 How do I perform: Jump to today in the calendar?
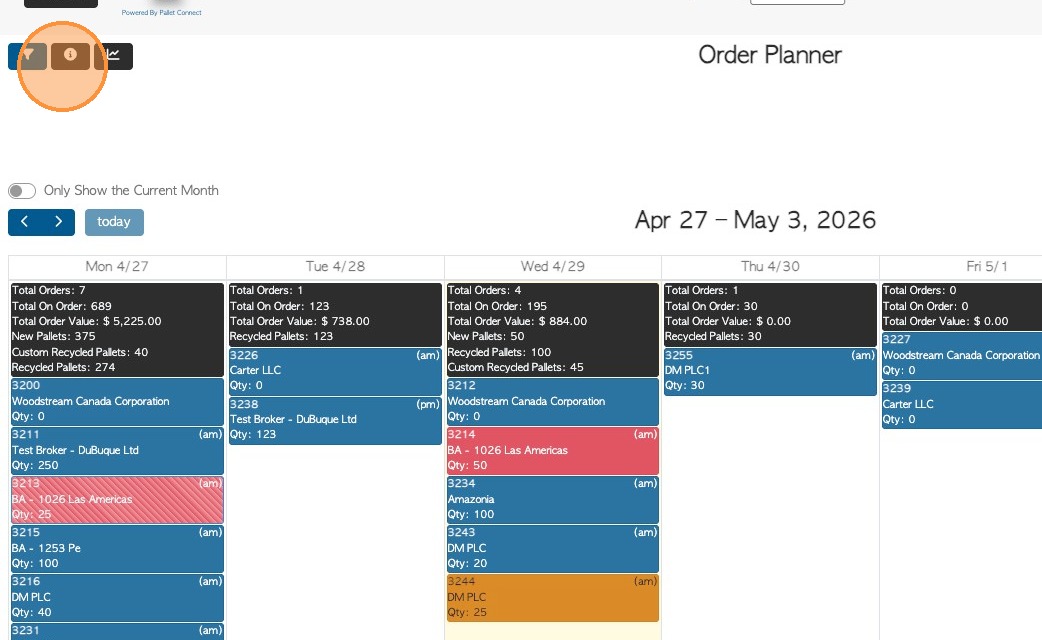click(114, 222)
